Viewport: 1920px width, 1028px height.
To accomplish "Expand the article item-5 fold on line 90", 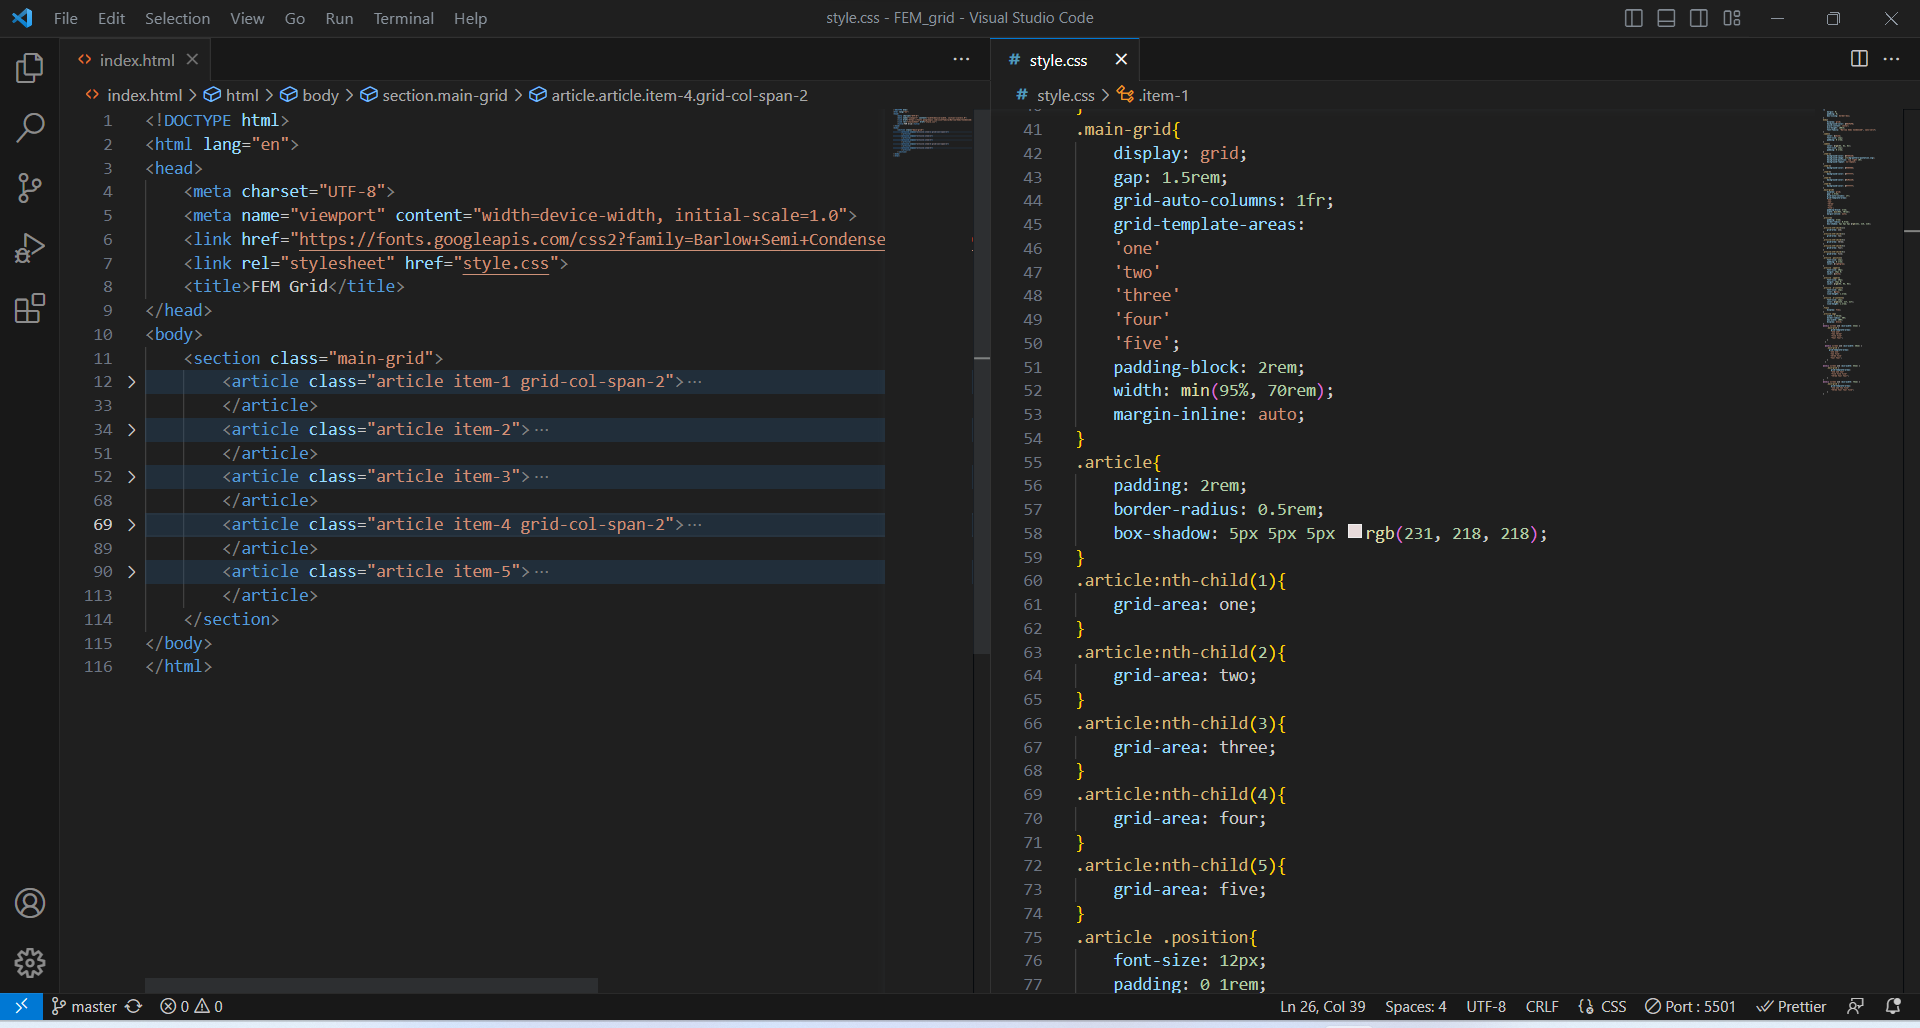I will (131, 571).
